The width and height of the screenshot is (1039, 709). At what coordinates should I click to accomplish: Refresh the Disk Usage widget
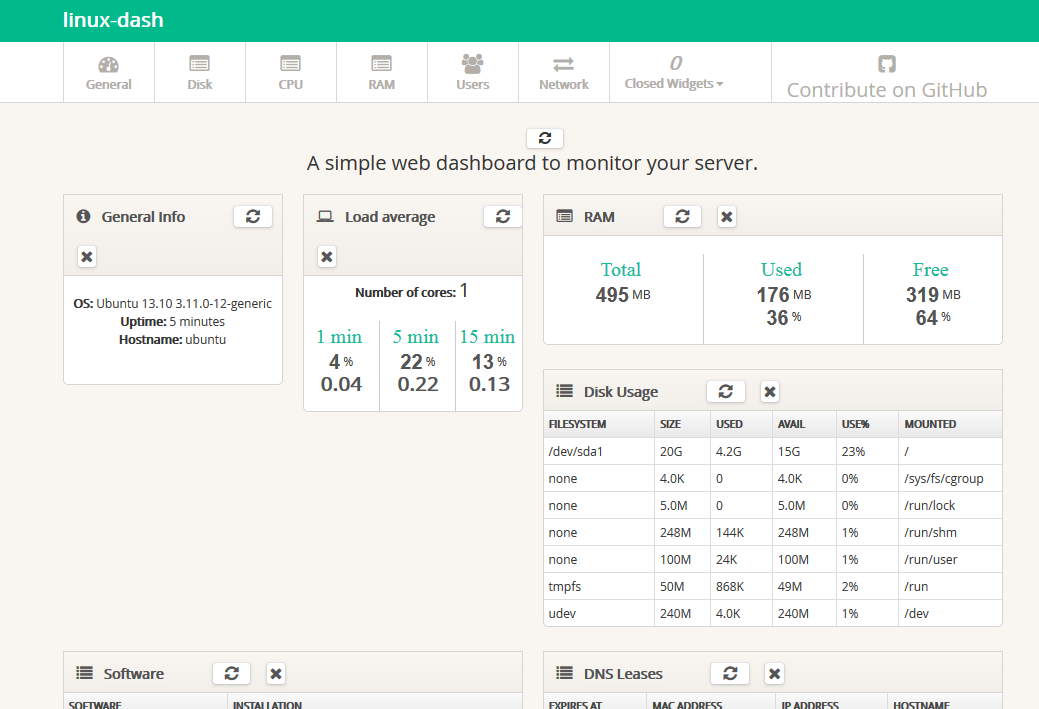[x=725, y=391]
